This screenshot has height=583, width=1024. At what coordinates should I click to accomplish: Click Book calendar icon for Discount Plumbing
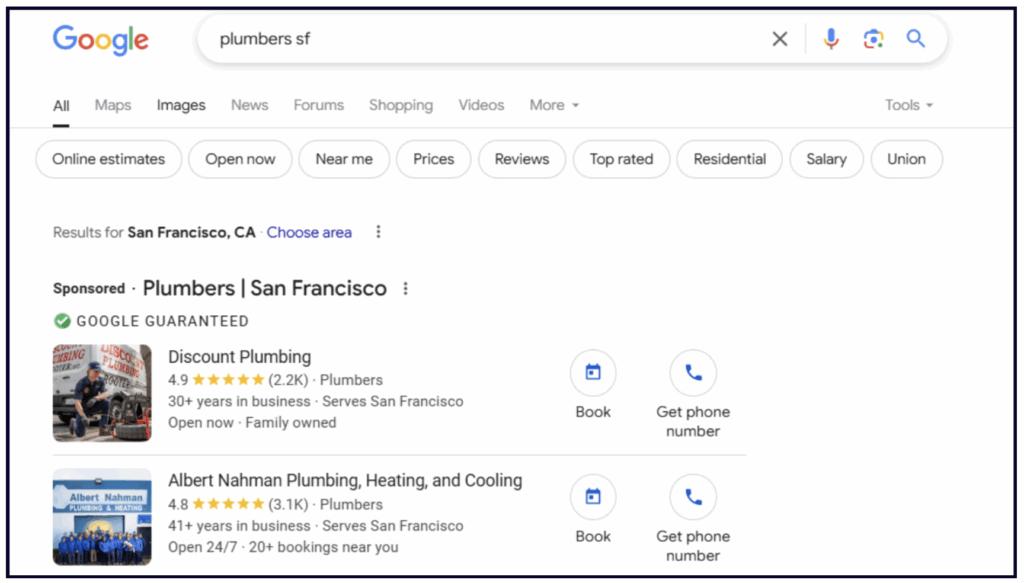coord(593,373)
